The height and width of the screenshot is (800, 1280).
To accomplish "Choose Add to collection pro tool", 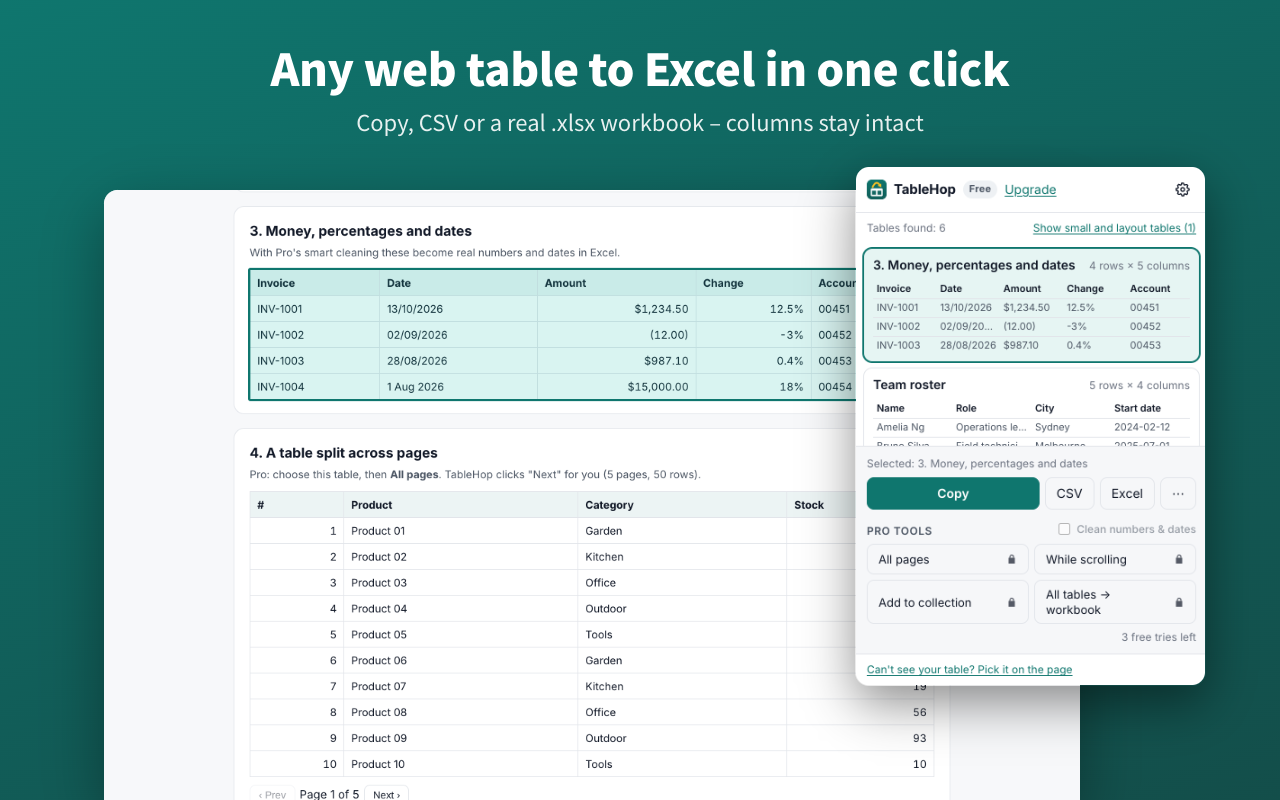I will click(x=947, y=603).
